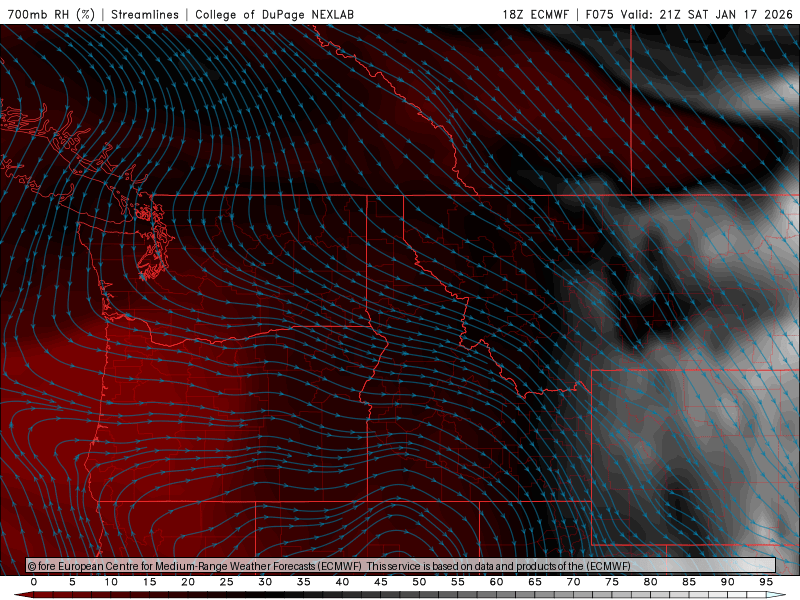The image size is (800, 600).
Task: Click the 95 value on color scale
Action: pyautogui.click(x=766, y=582)
